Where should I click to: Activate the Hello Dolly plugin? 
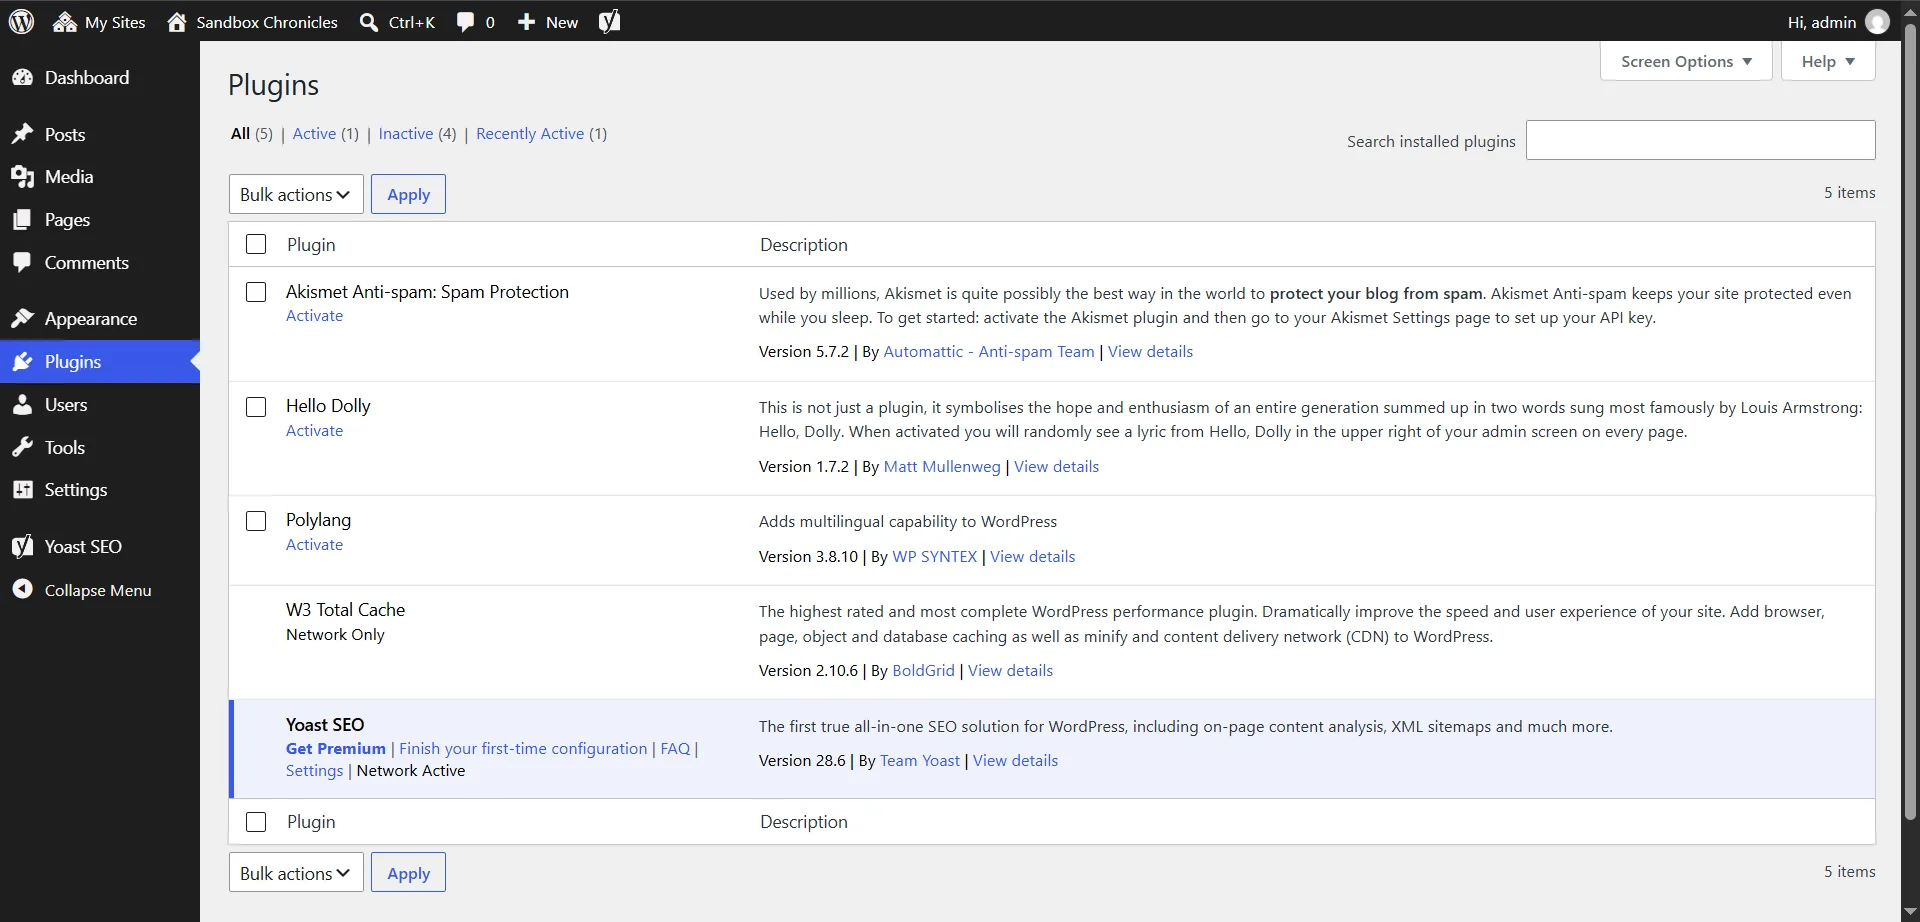(x=314, y=431)
